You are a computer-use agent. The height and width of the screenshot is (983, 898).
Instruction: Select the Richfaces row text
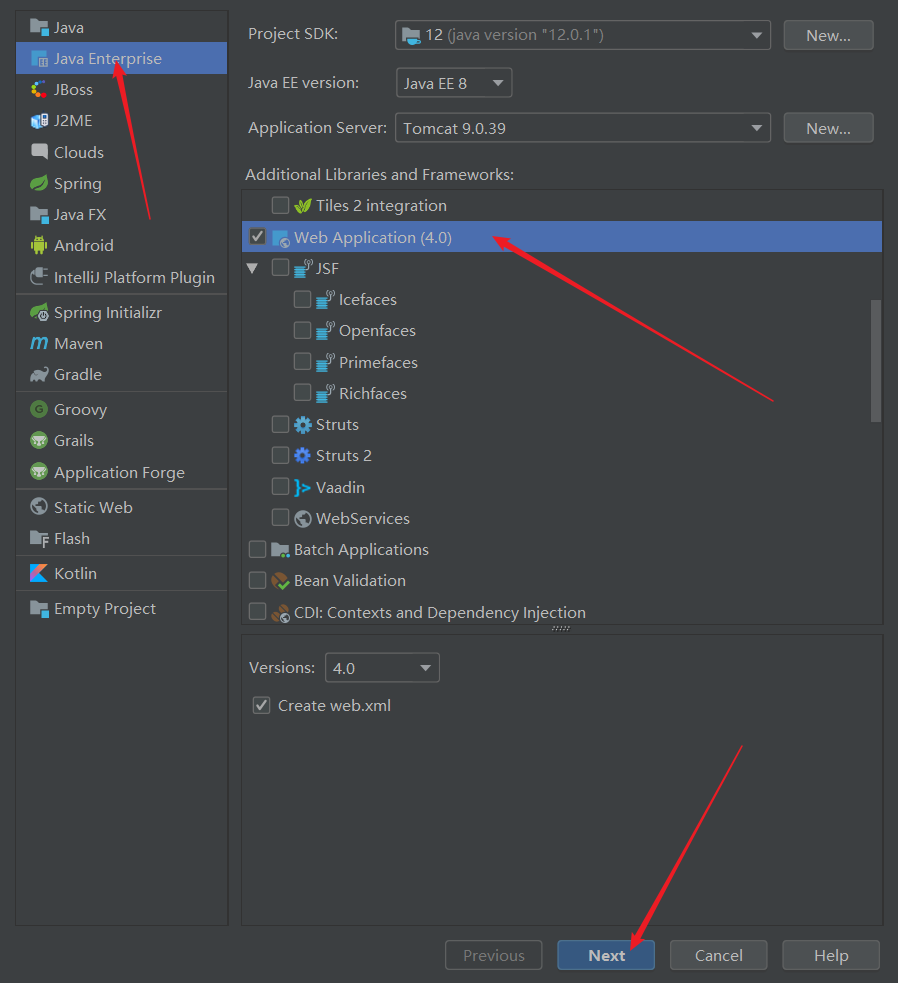tap(373, 394)
